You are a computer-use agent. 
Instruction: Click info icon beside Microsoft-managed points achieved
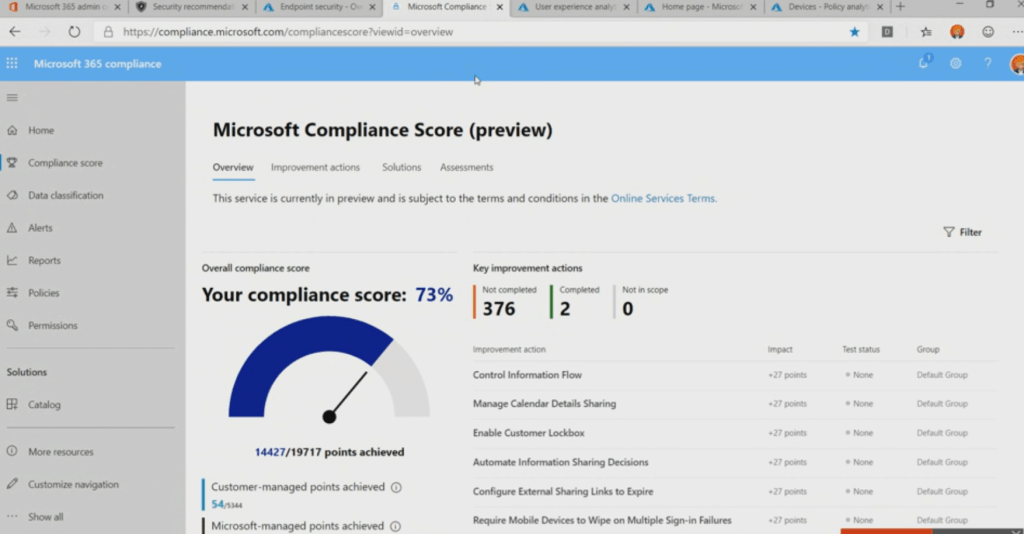[x=395, y=526]
